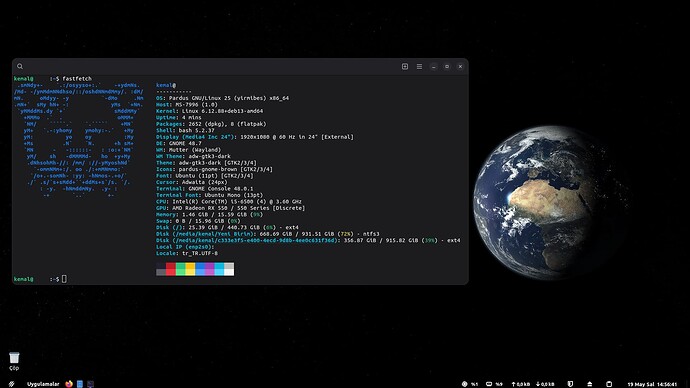Click the fastfetch command text

(77, 79)
